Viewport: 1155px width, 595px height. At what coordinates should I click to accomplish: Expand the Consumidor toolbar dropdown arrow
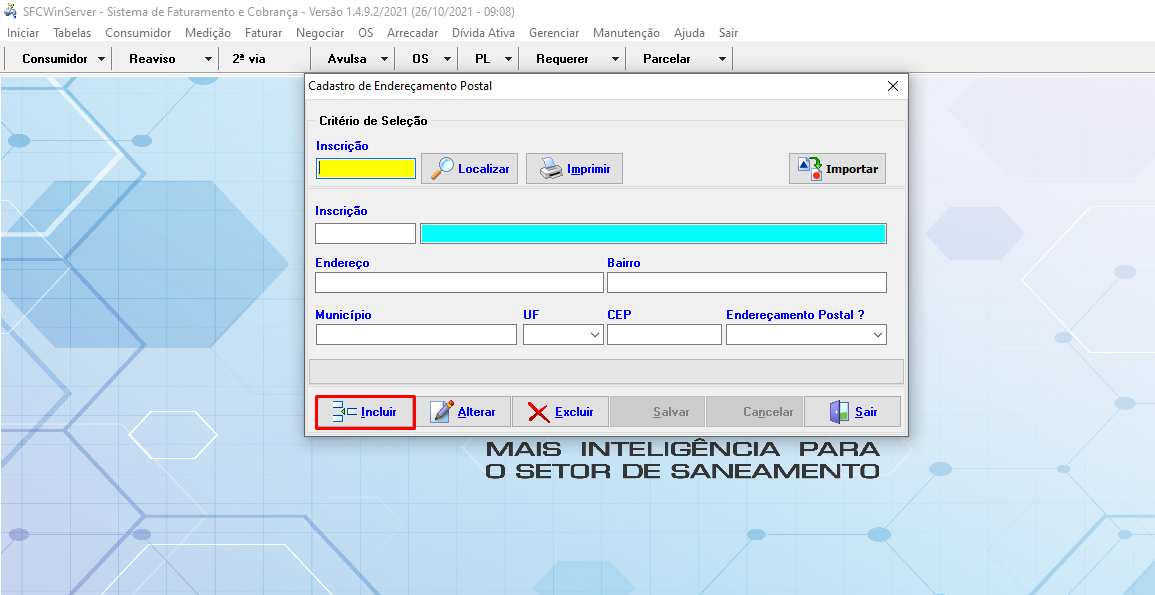tap(102, 59)
